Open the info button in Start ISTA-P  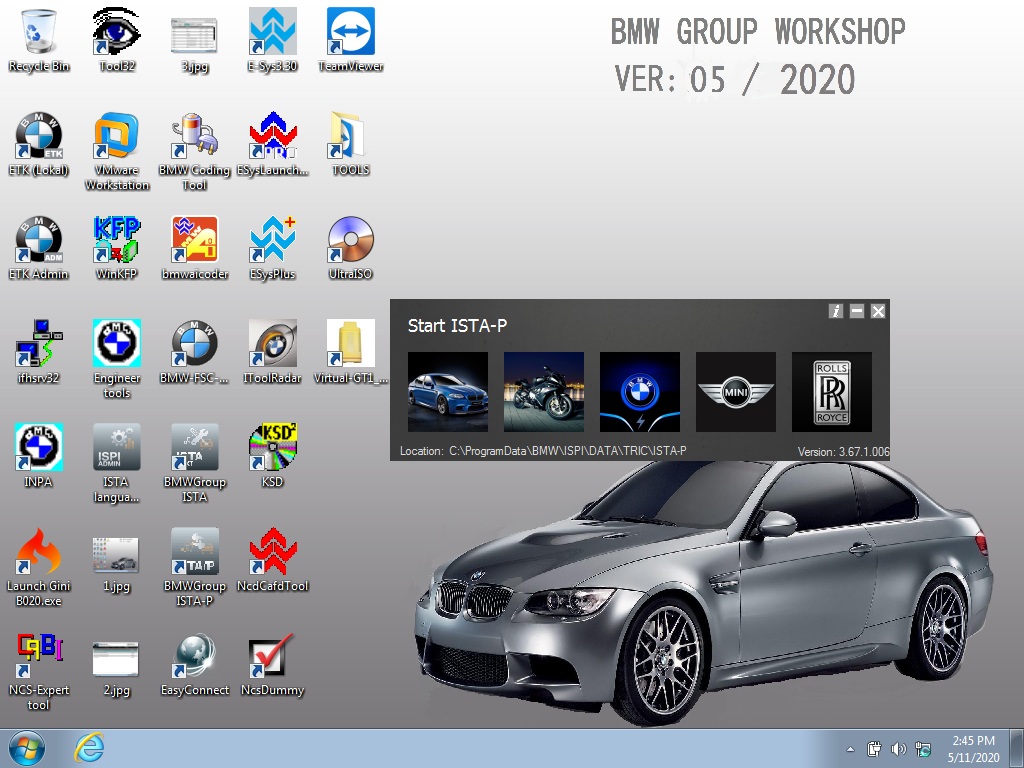click(x=836, y=312)
